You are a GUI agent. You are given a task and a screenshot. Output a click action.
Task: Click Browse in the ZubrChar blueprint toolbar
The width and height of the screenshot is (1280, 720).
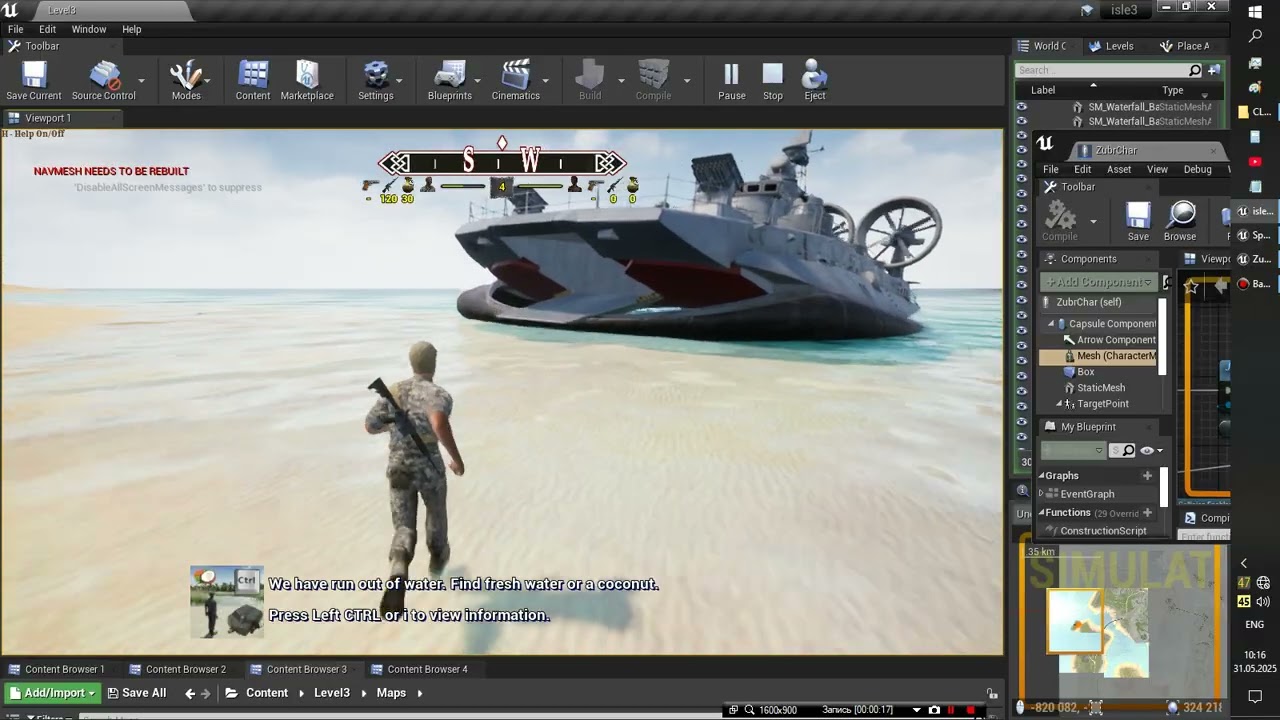[1180, 222]
